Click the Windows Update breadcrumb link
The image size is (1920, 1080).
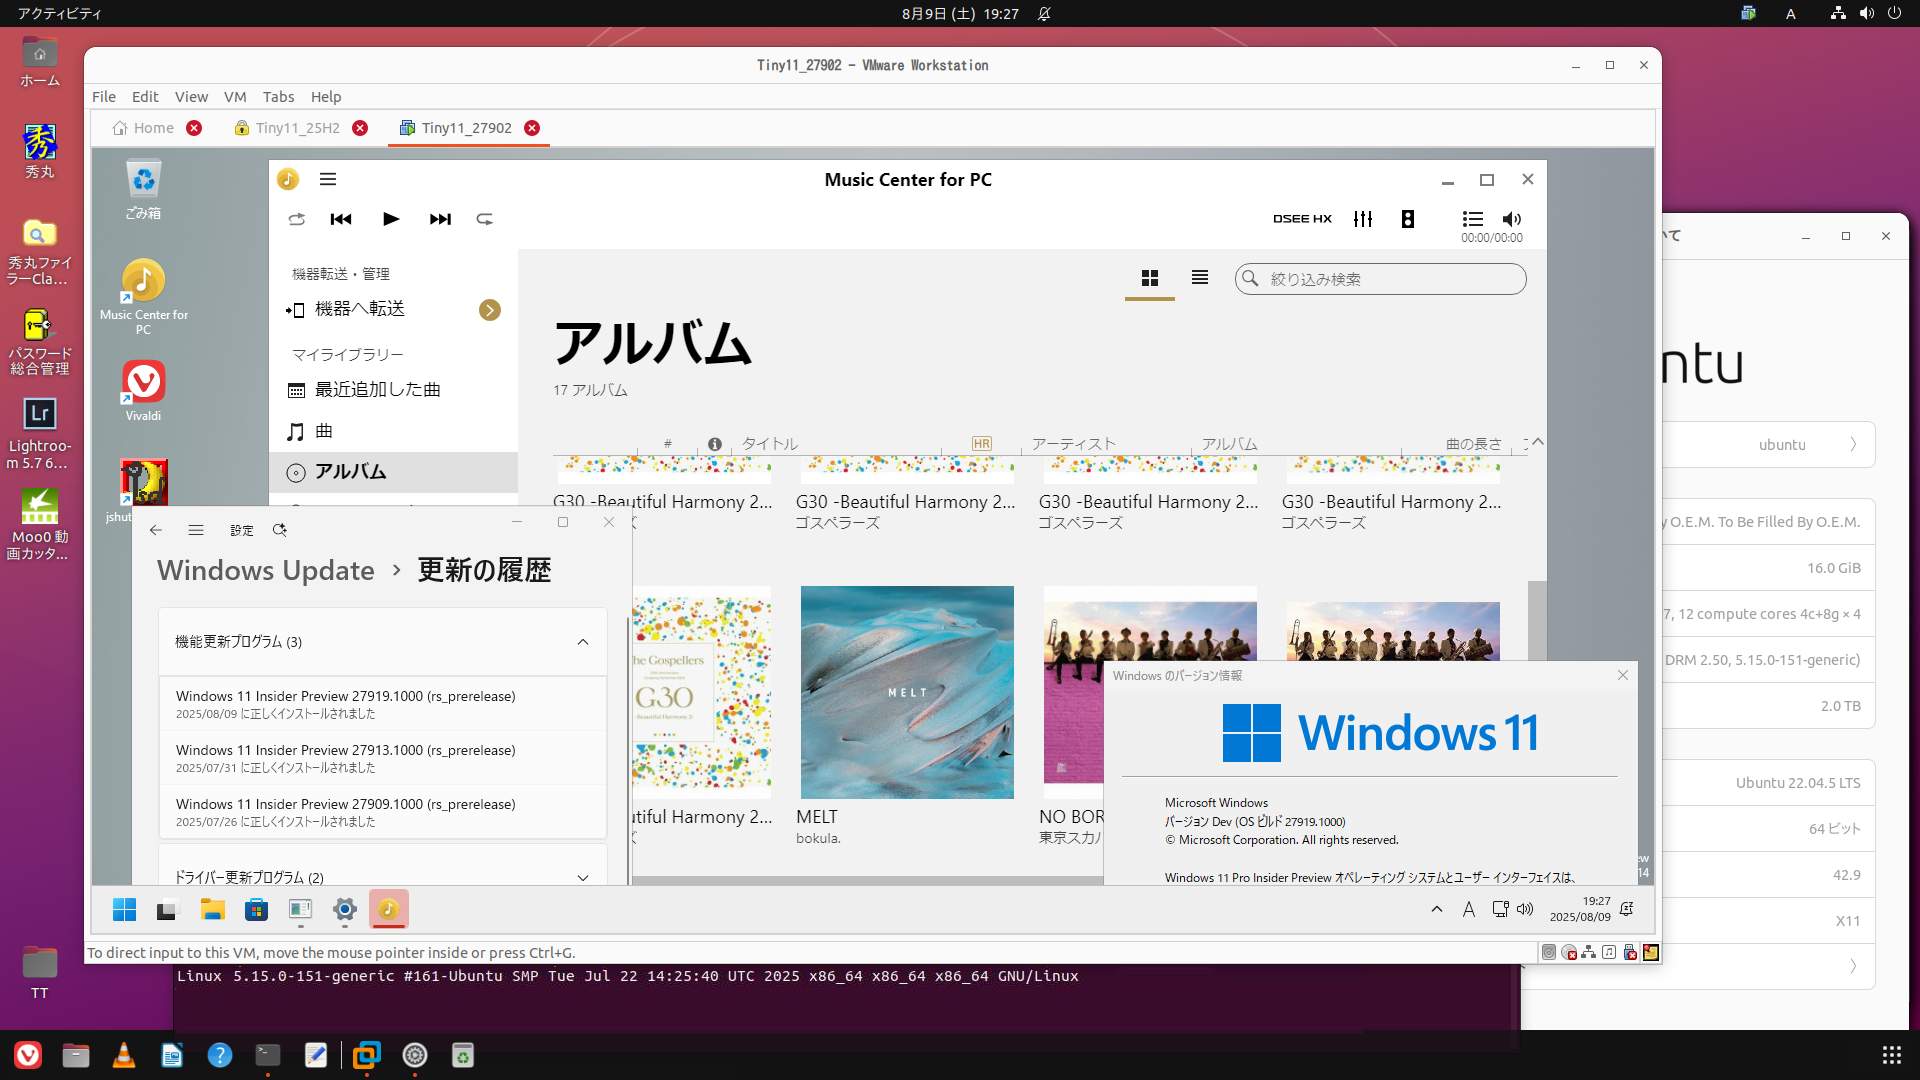[x=265, y=570]
